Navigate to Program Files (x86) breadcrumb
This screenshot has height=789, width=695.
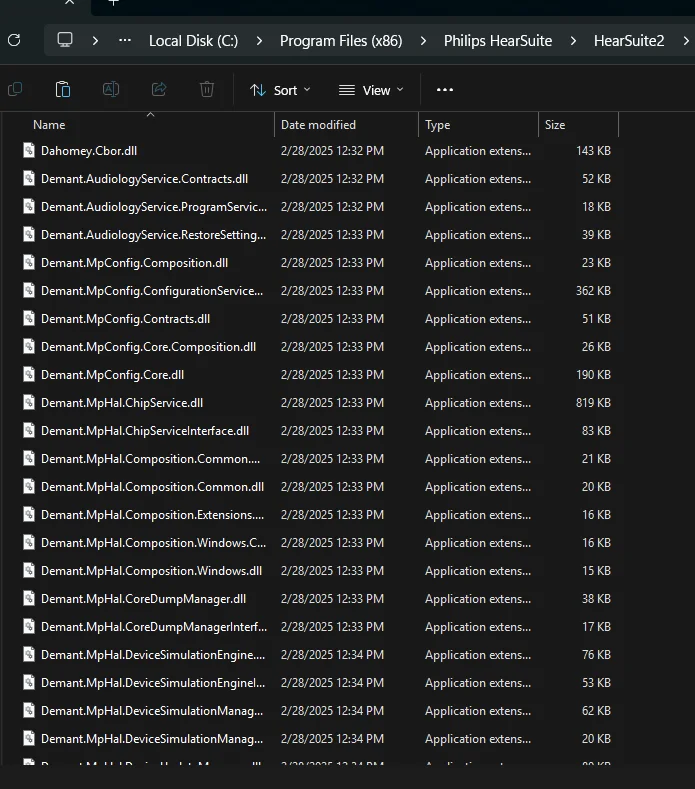(341, 41)
